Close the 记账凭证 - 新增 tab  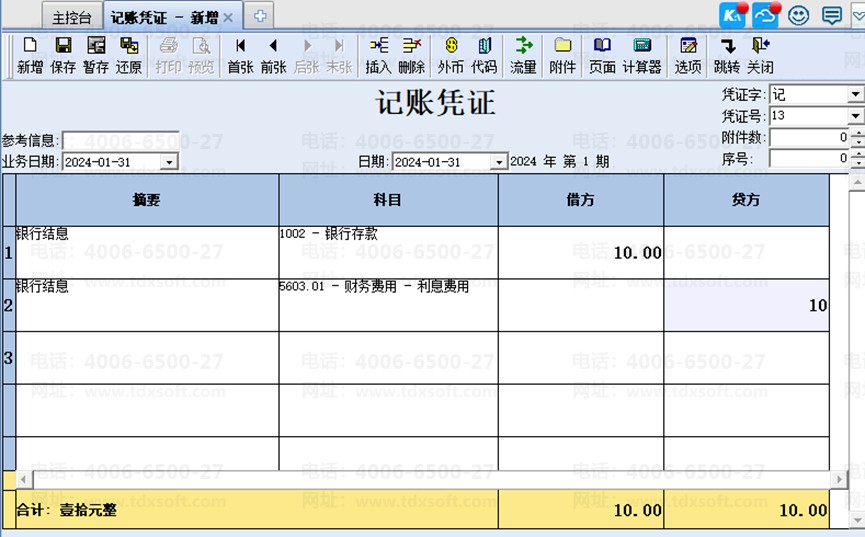tap(228, 18)
